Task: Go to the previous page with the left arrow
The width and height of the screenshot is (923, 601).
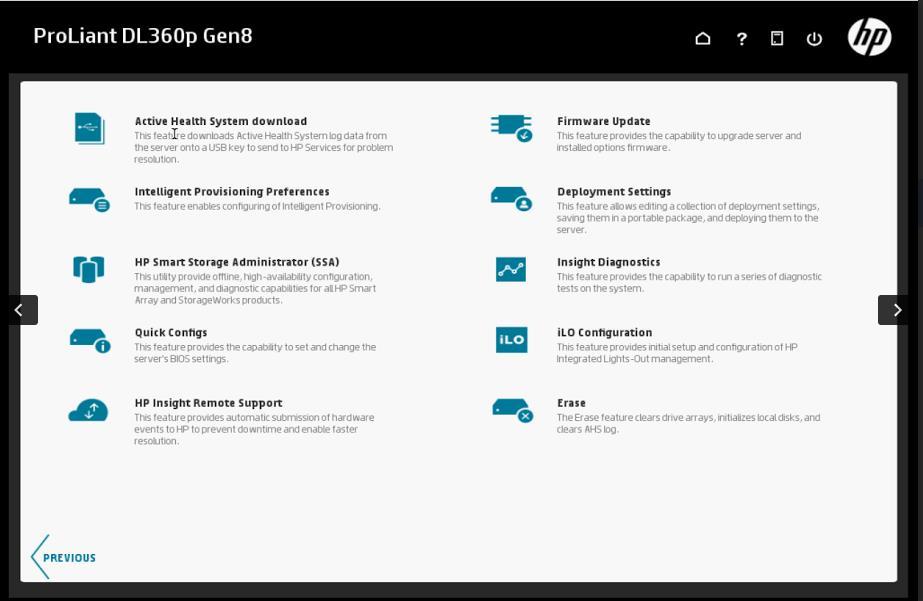Action: [22, 310]
